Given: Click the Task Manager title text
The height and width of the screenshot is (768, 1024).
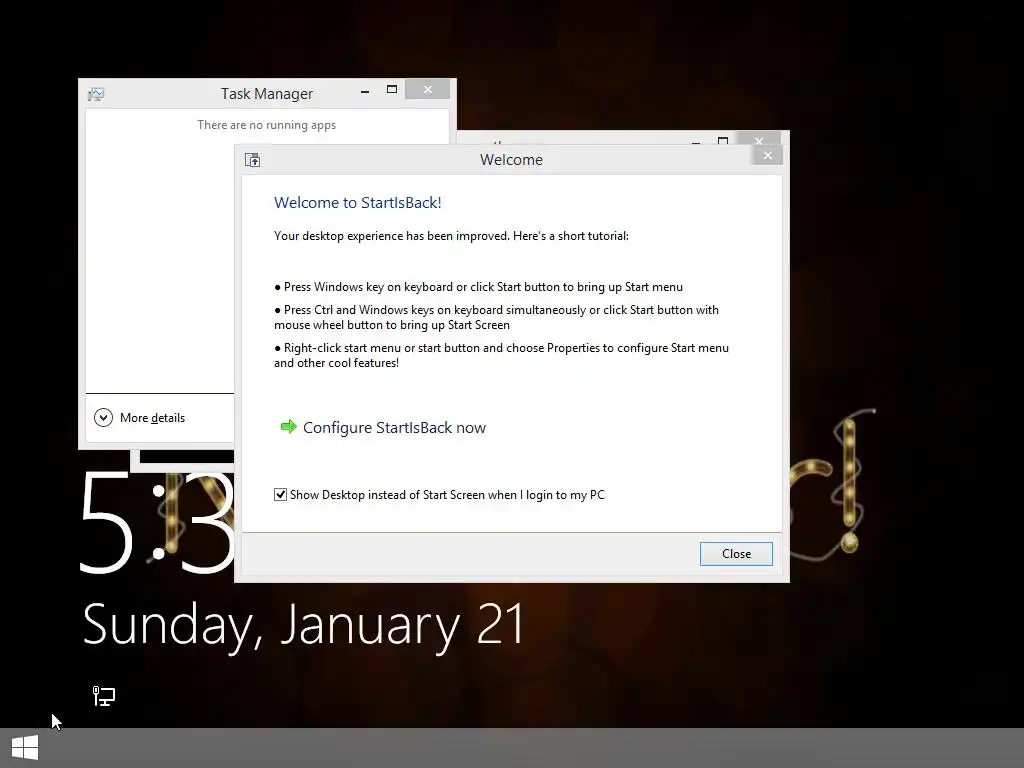Looking at the screenshot, I should pos(266,94).
